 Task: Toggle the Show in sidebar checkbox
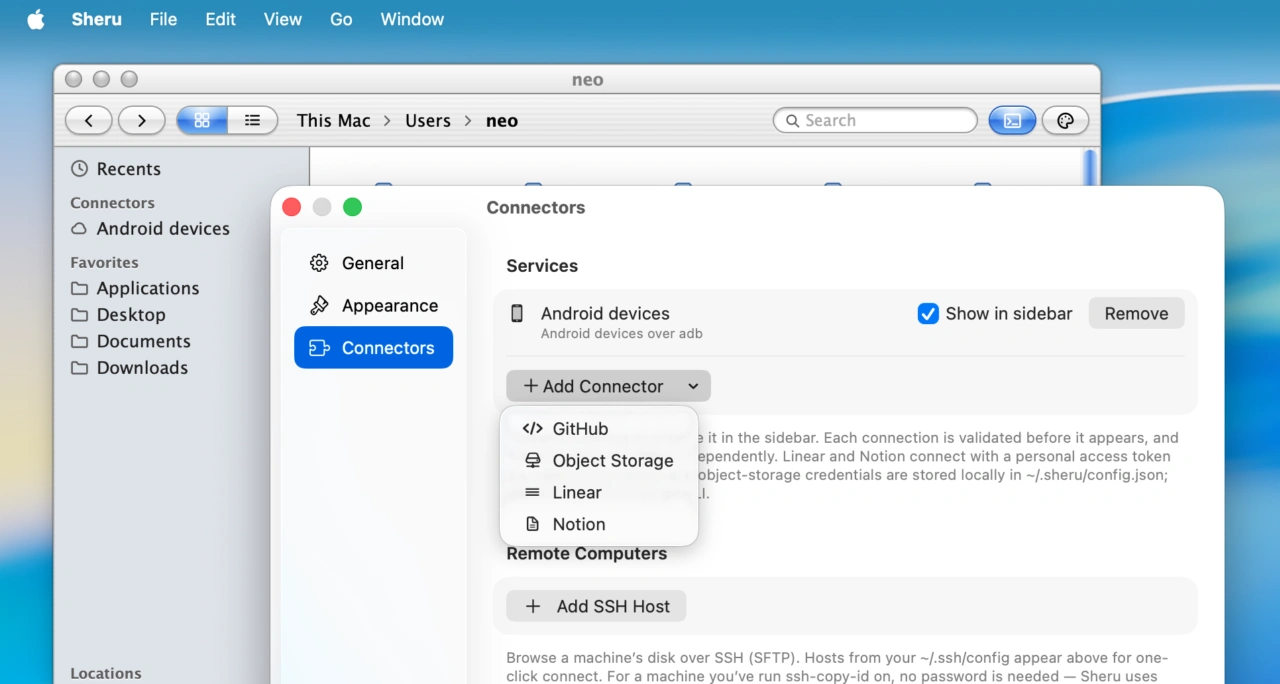pyautogui.click(x=928, y=313)
